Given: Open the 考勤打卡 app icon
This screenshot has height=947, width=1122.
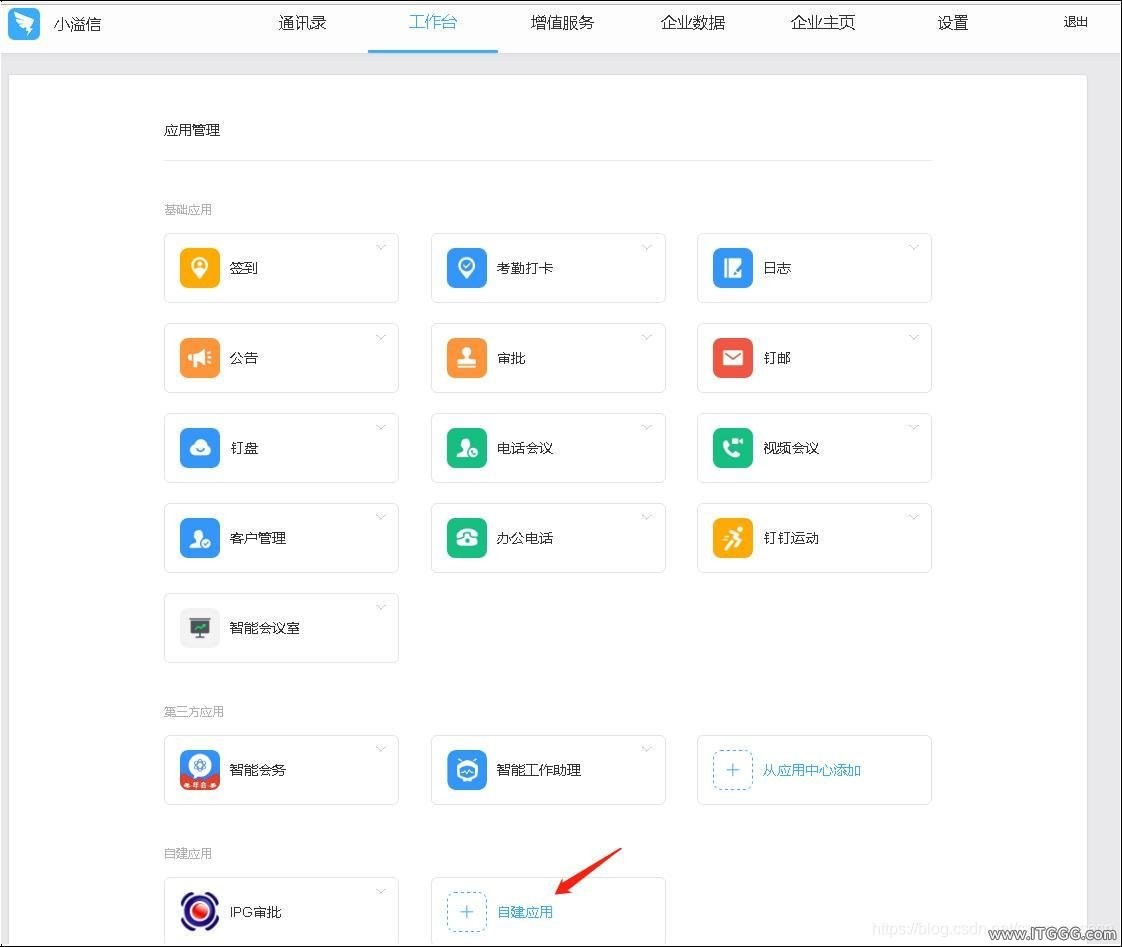Looking at the screenshot, I should pos(467,268).
